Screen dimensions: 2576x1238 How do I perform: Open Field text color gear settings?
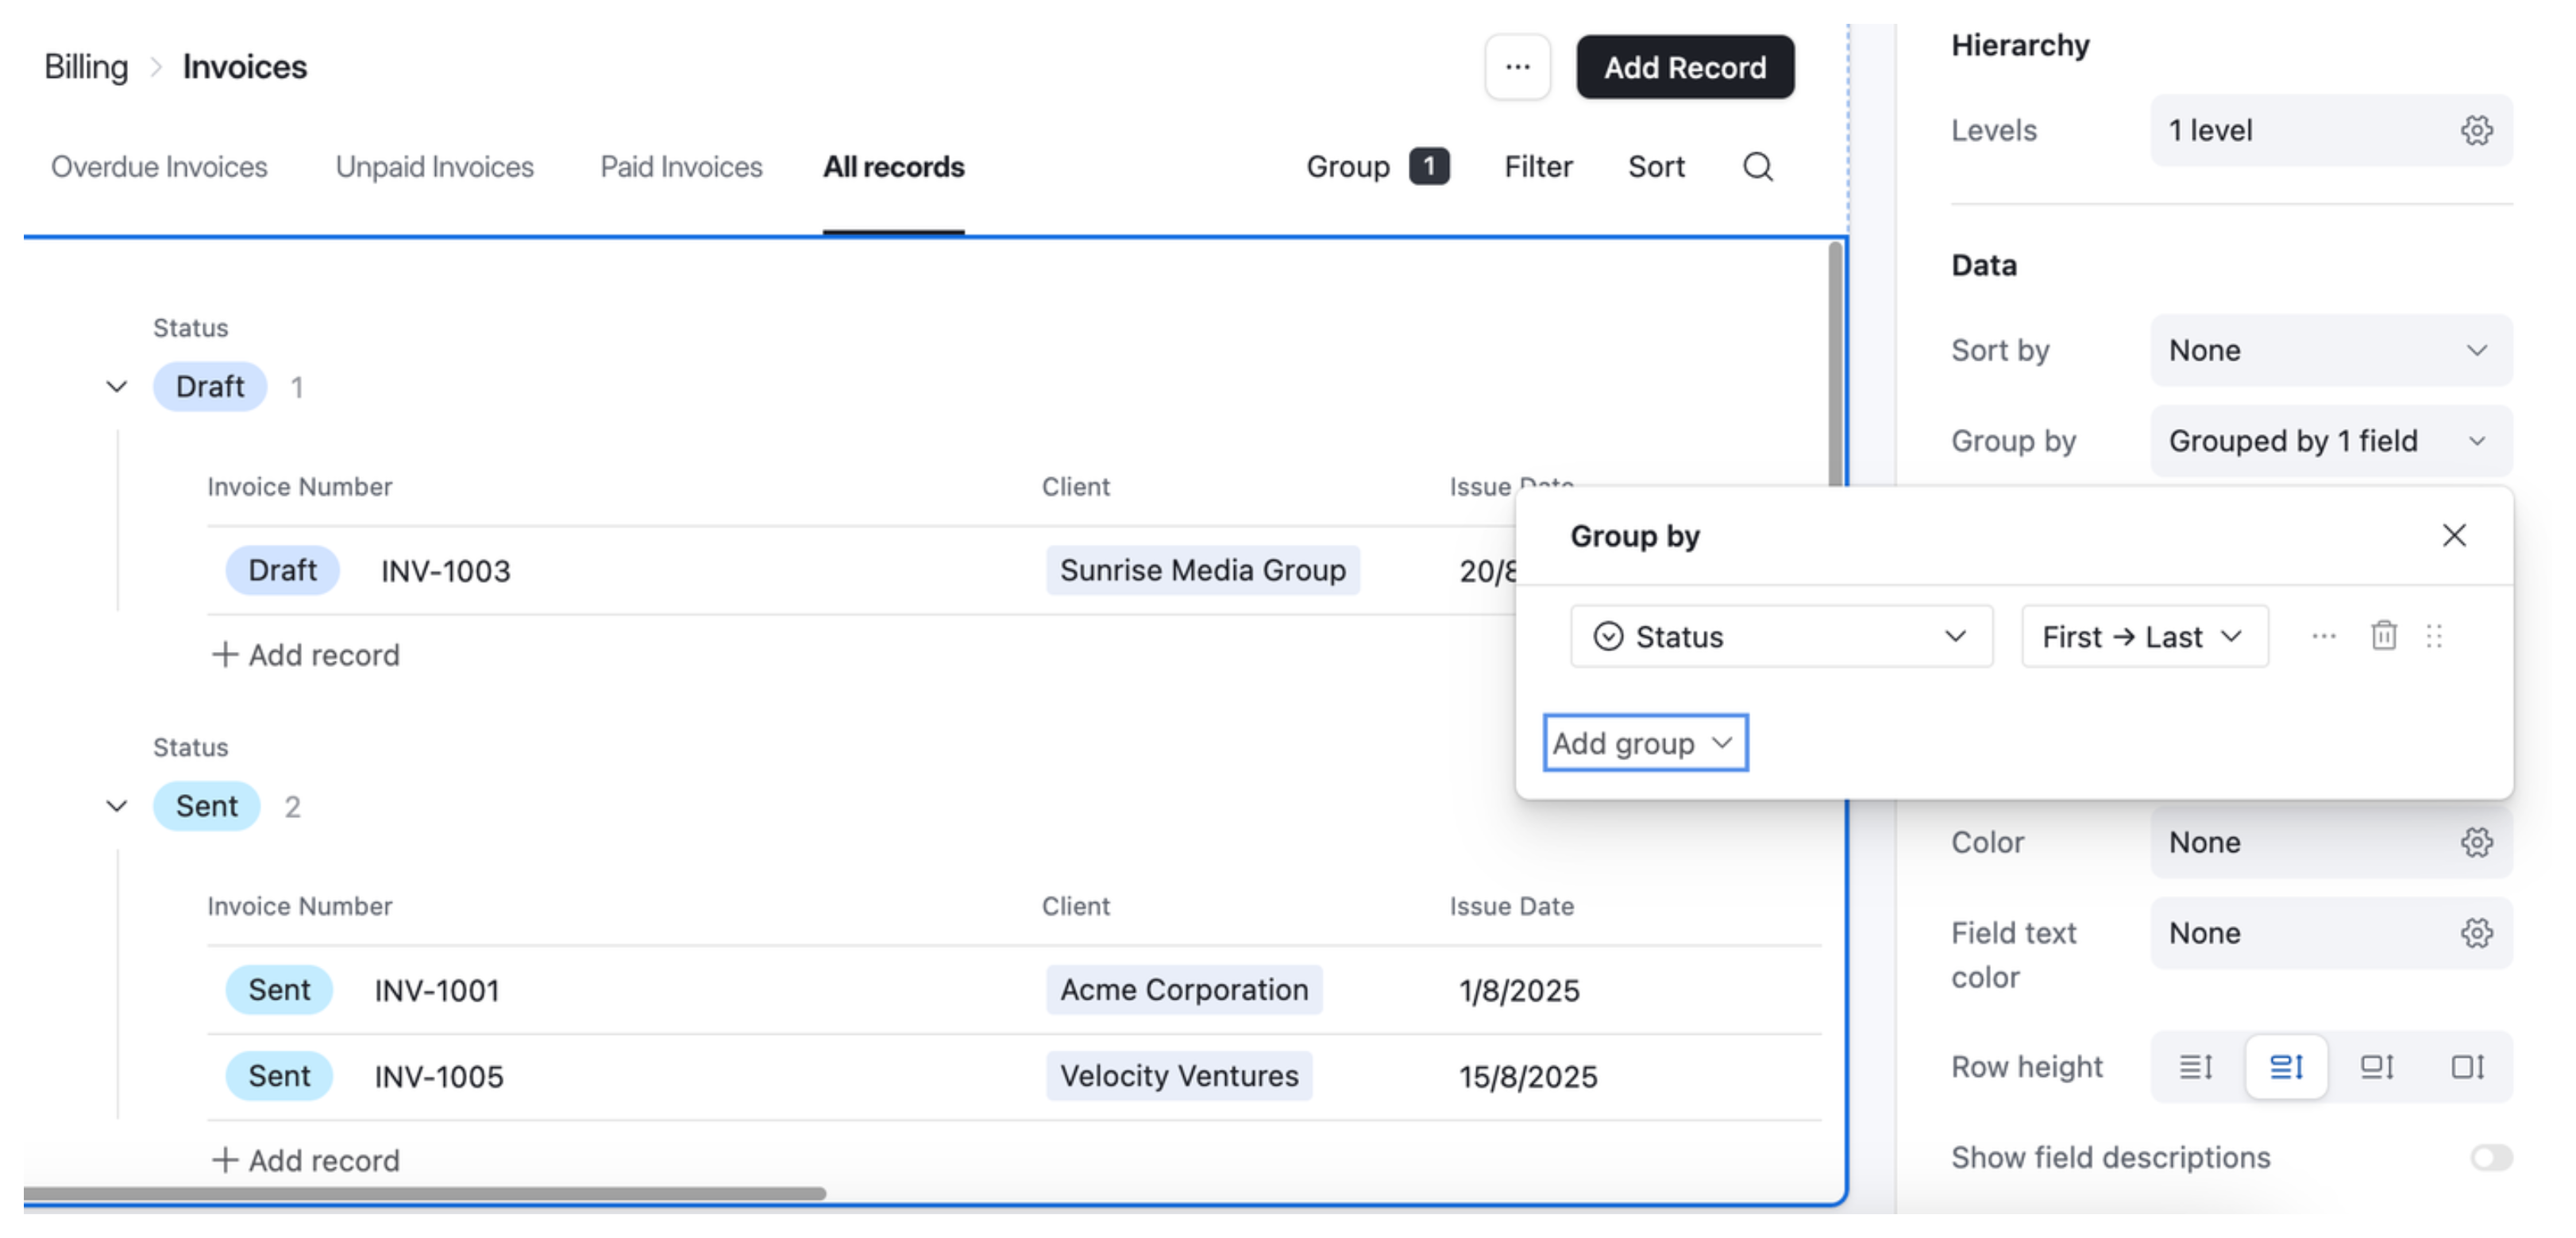pos(2476,933)
